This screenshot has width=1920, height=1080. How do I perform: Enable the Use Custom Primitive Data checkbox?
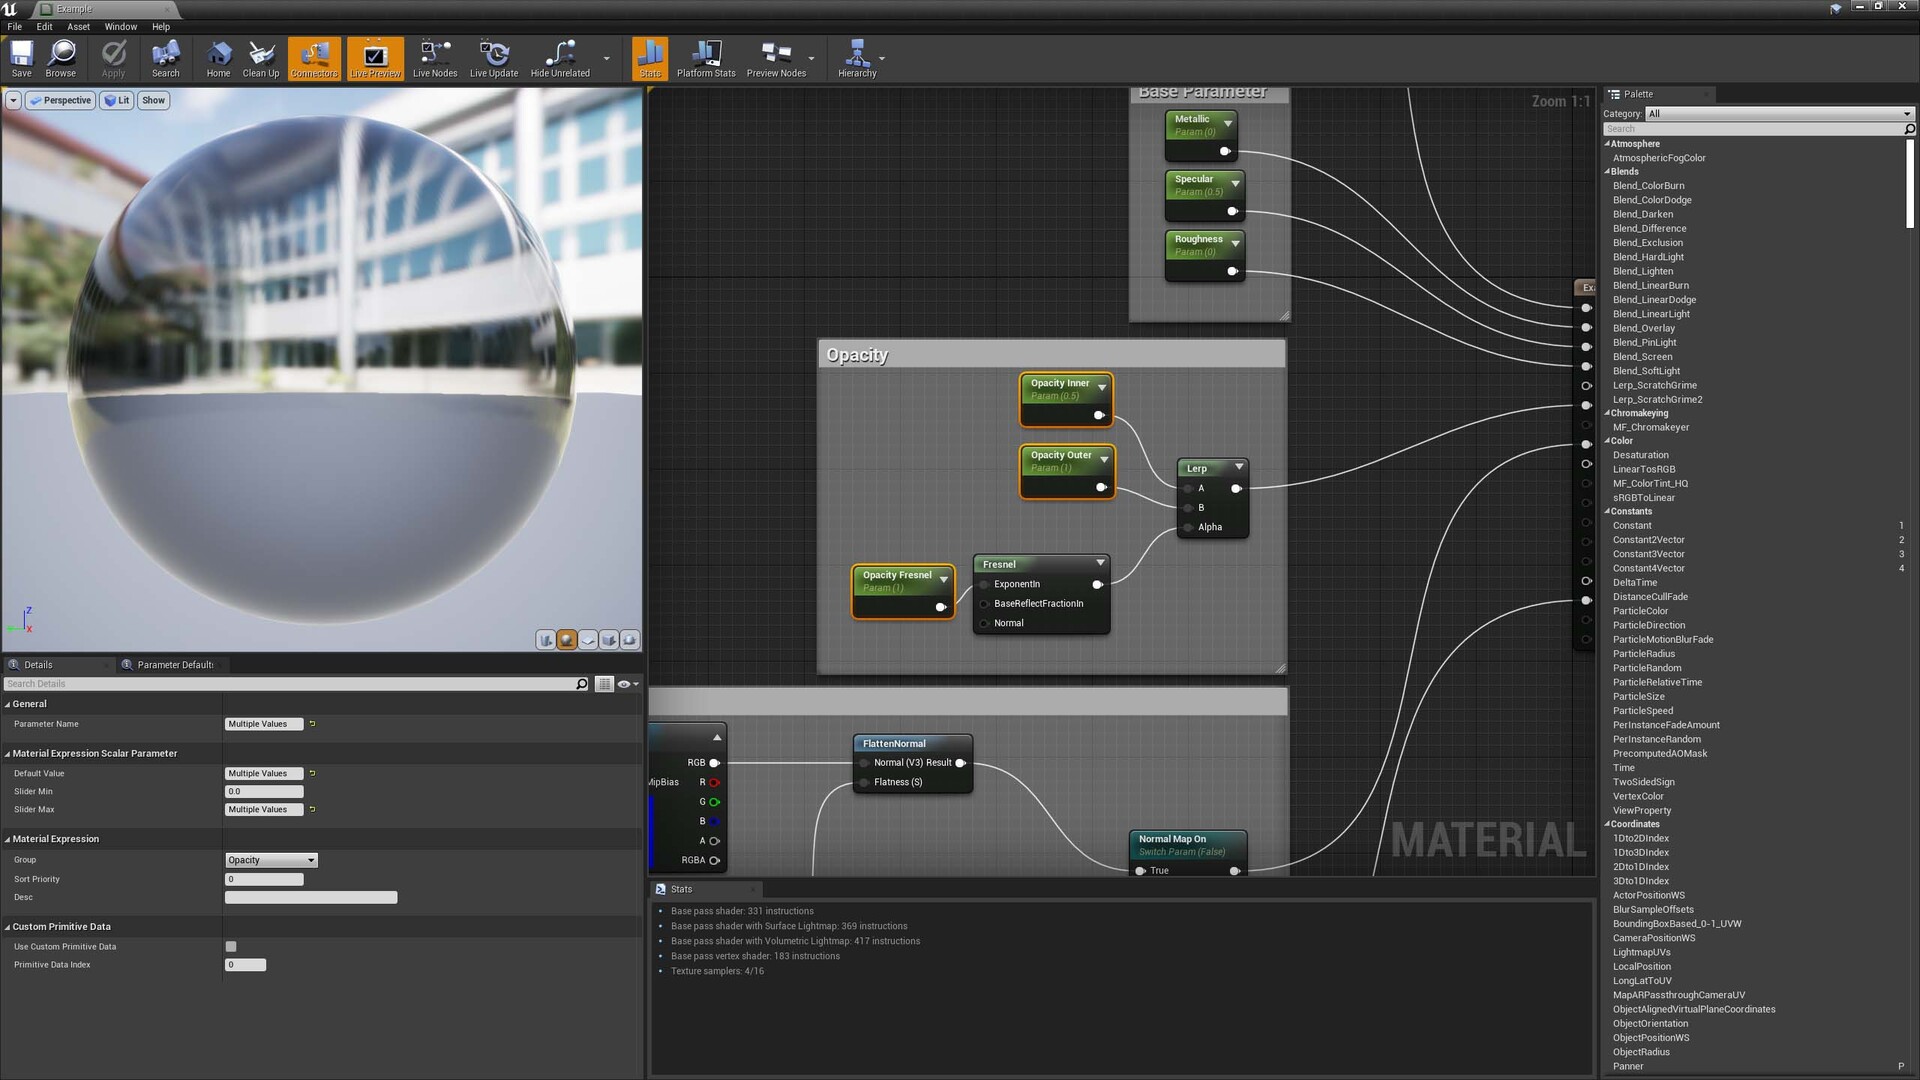click(x=231, y=946)
